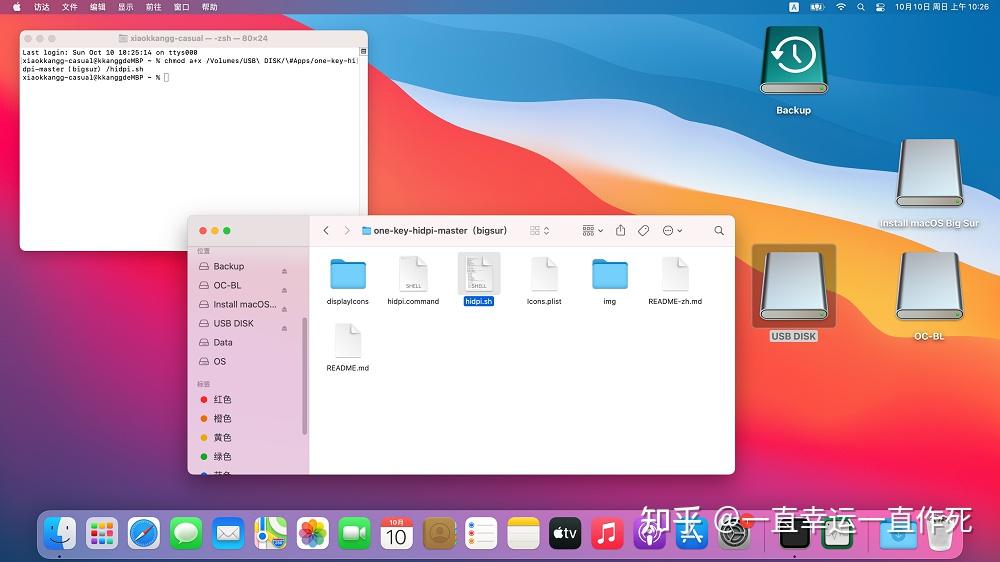1000x562 pixels.
Task: Open Calendar from the Dock
Action: 396,533
